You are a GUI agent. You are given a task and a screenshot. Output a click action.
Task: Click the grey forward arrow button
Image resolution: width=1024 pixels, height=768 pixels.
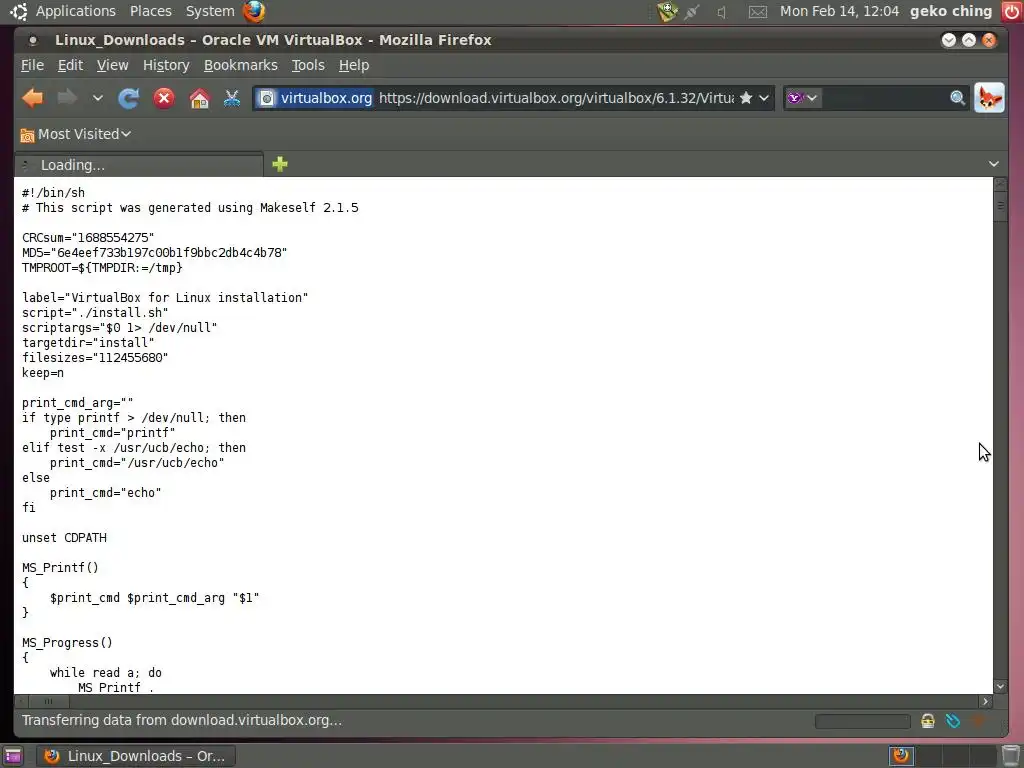pyautogui.click(x=67, y=99)
